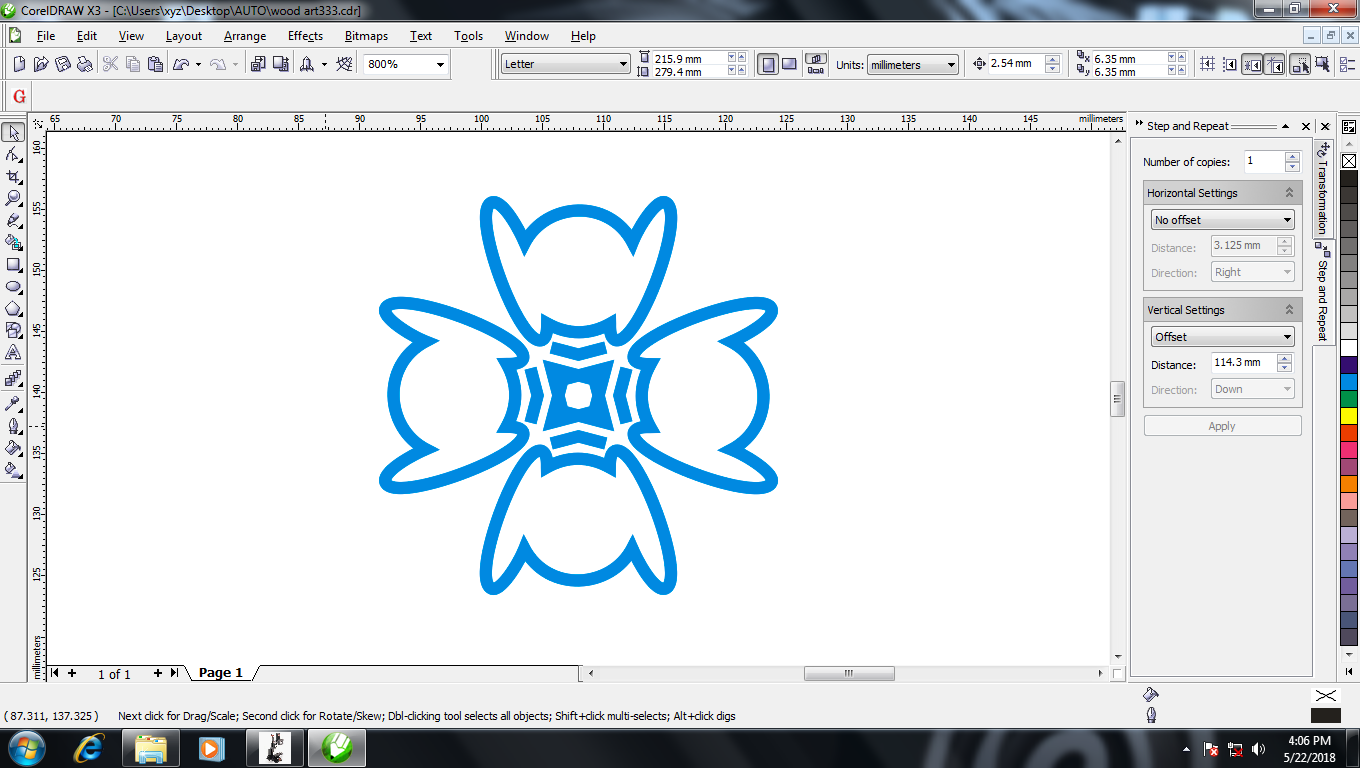Click the Paste clipboard icon
Image resolution: width=1360 pixels, height=768 pixels.
coord(155,64)
